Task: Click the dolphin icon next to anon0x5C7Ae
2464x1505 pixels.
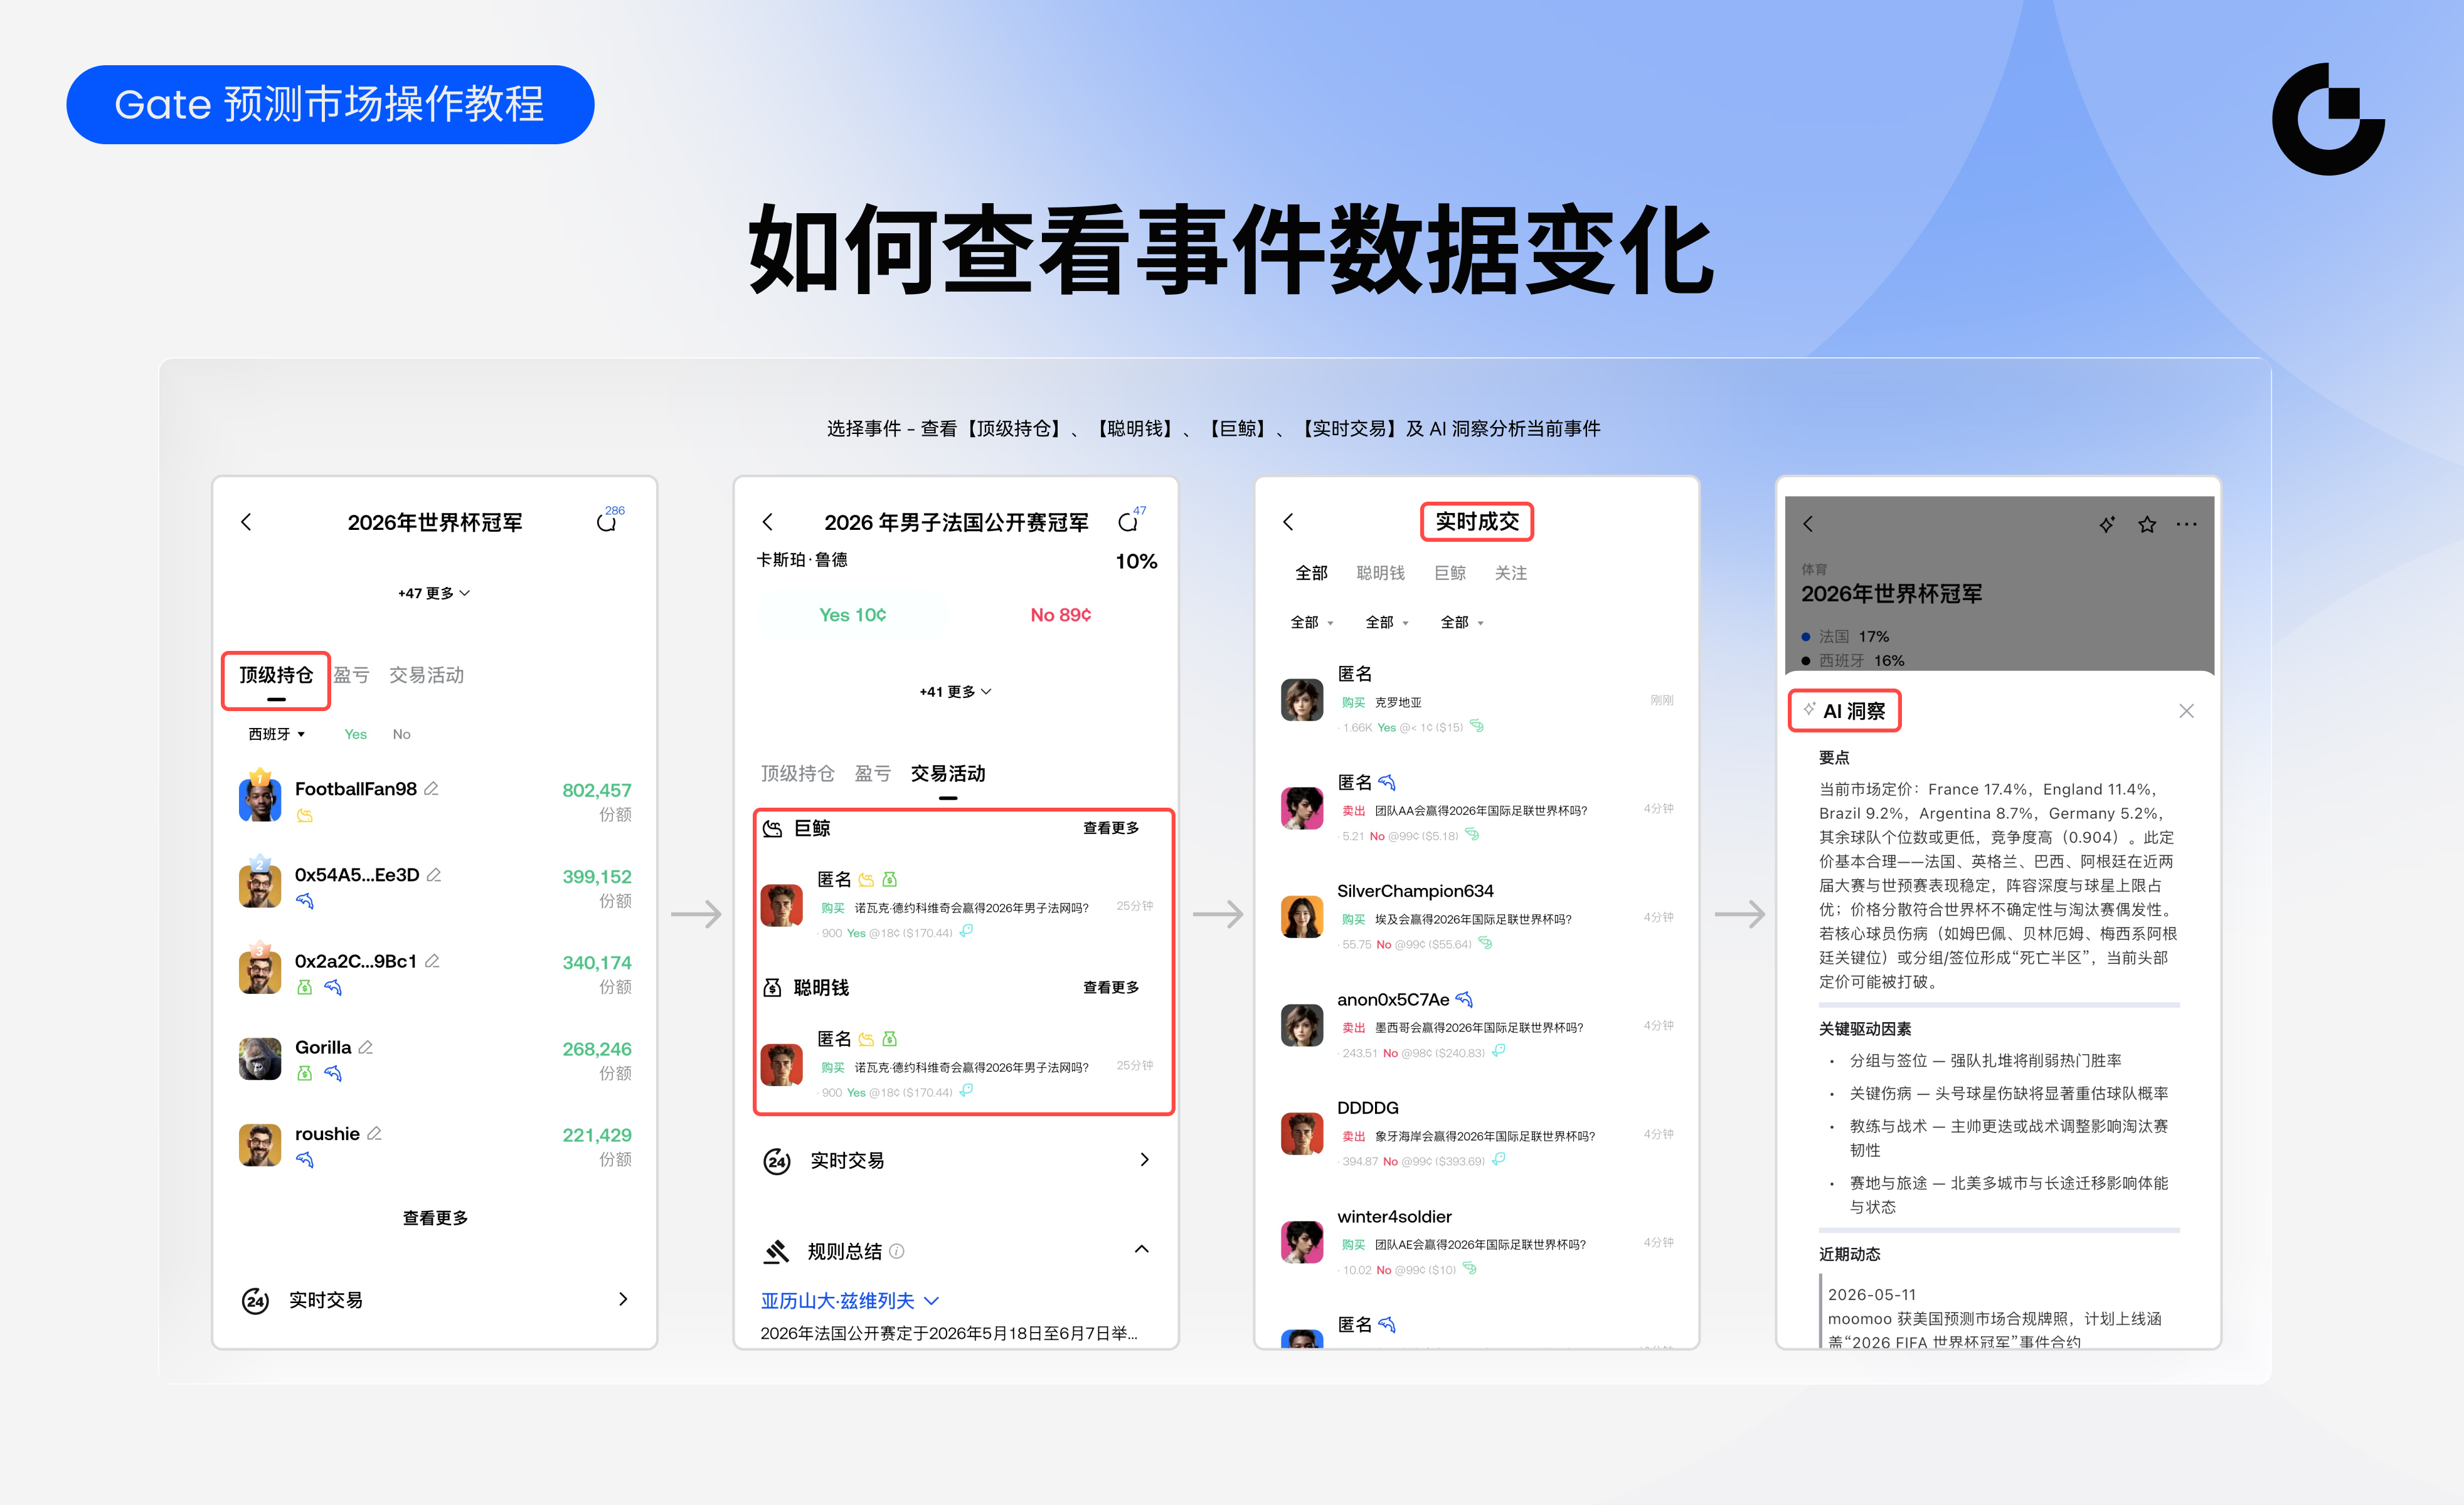Action: (1465, 999)
